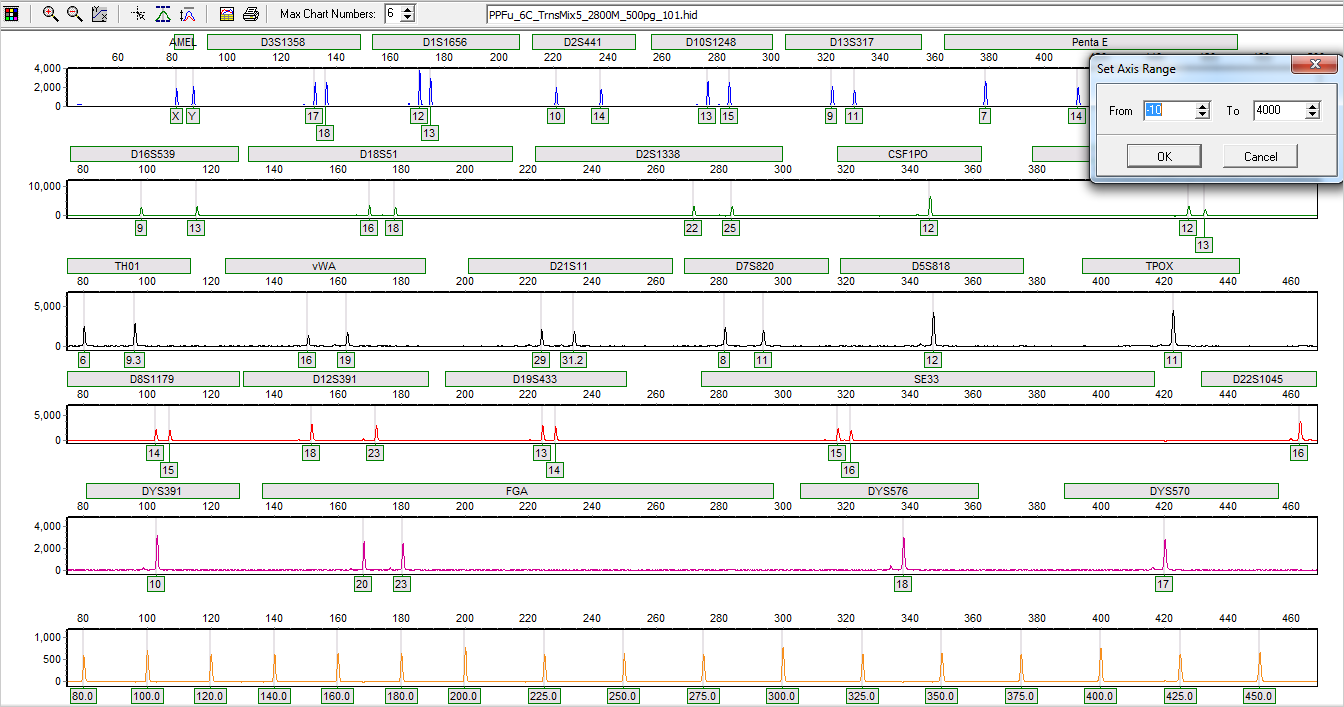1344x707 pixels.
Task: Click the Max Chart Numbers value field
Action: (x=392, y=14)
